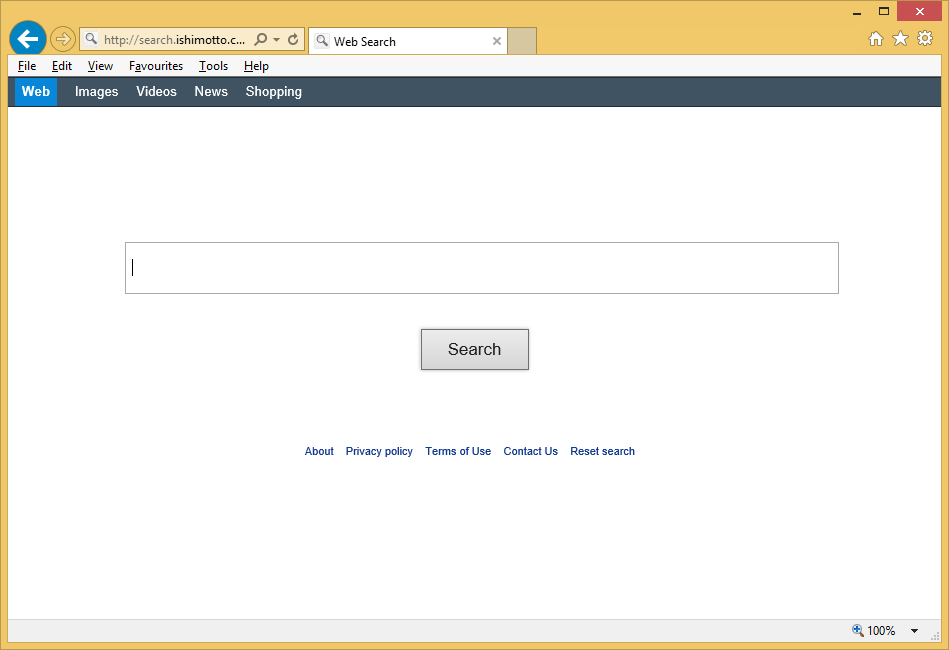Click the Refresh icon in address bar
The height and width of the screenshot is (650, 949).
293,40
